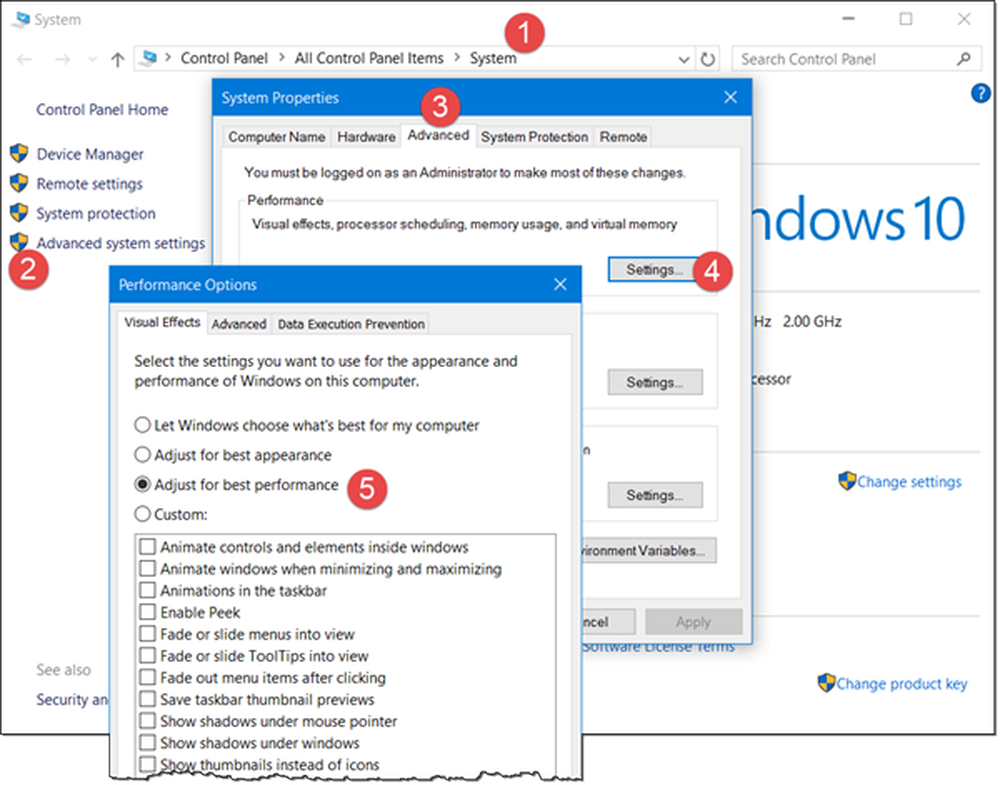Check Fade or slide ToolTips into view
The image size is (1000, 785).
pos(147,656)
